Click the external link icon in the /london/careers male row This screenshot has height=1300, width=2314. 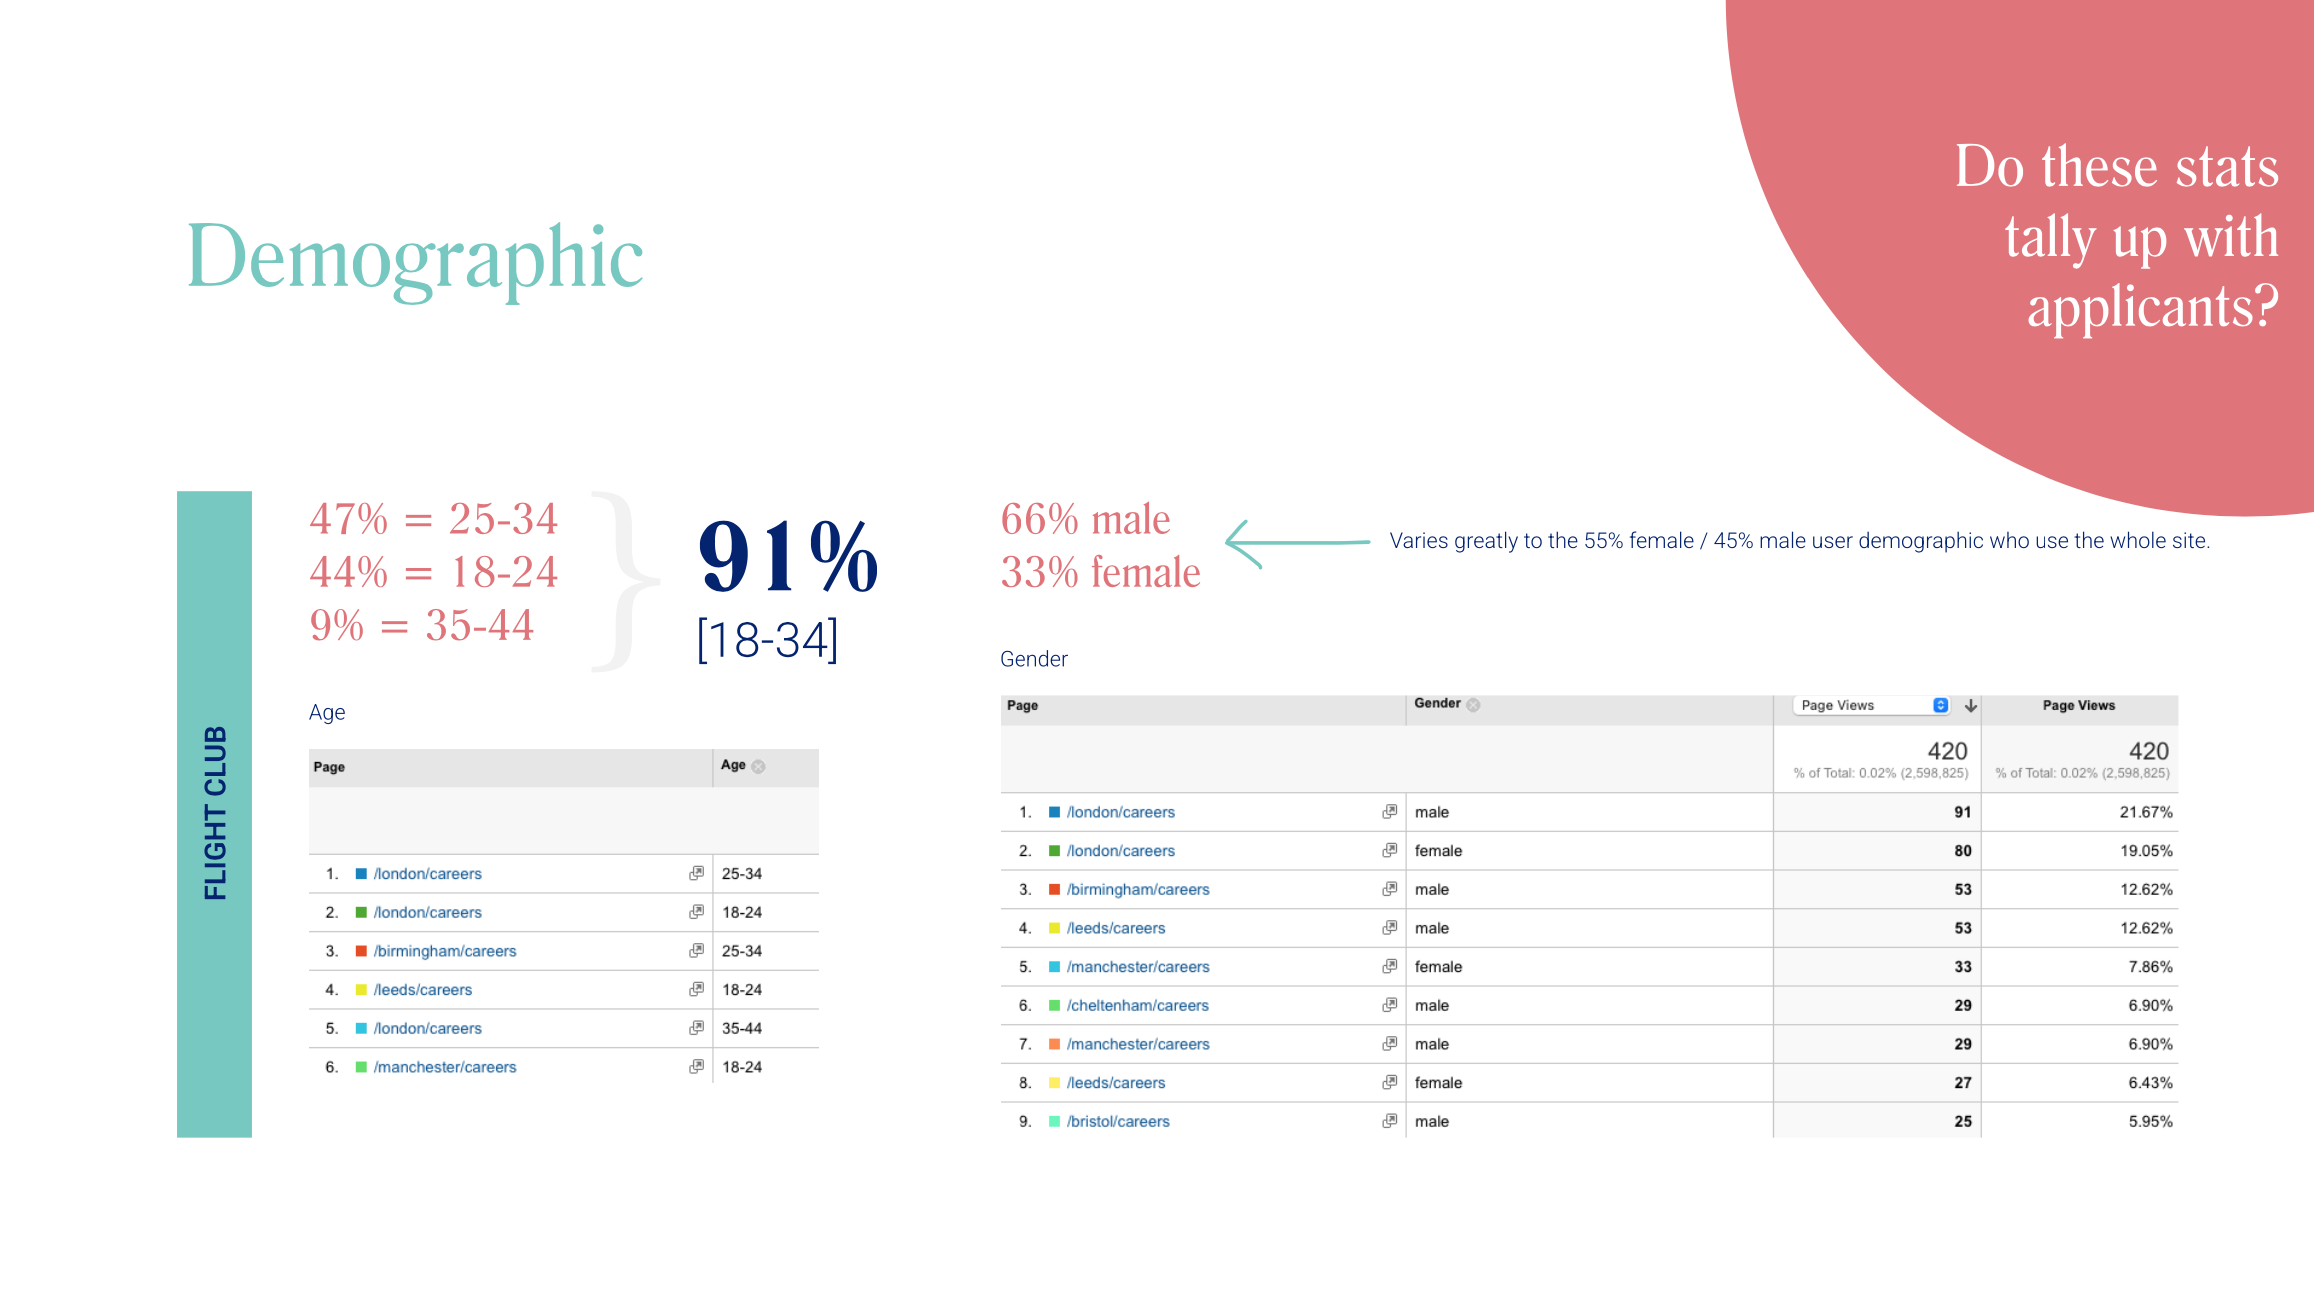[1389, 812]
